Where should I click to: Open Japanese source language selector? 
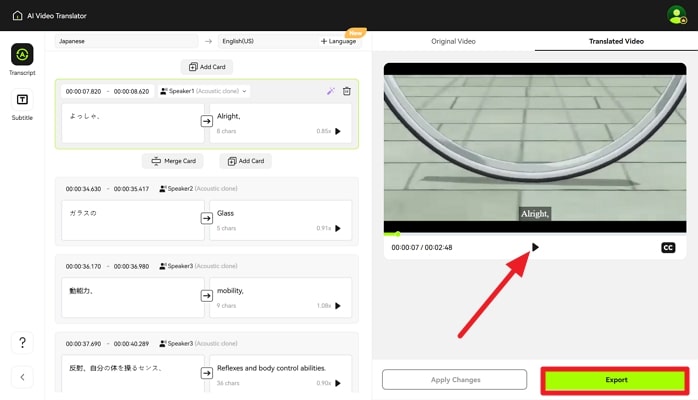point(126,41)
